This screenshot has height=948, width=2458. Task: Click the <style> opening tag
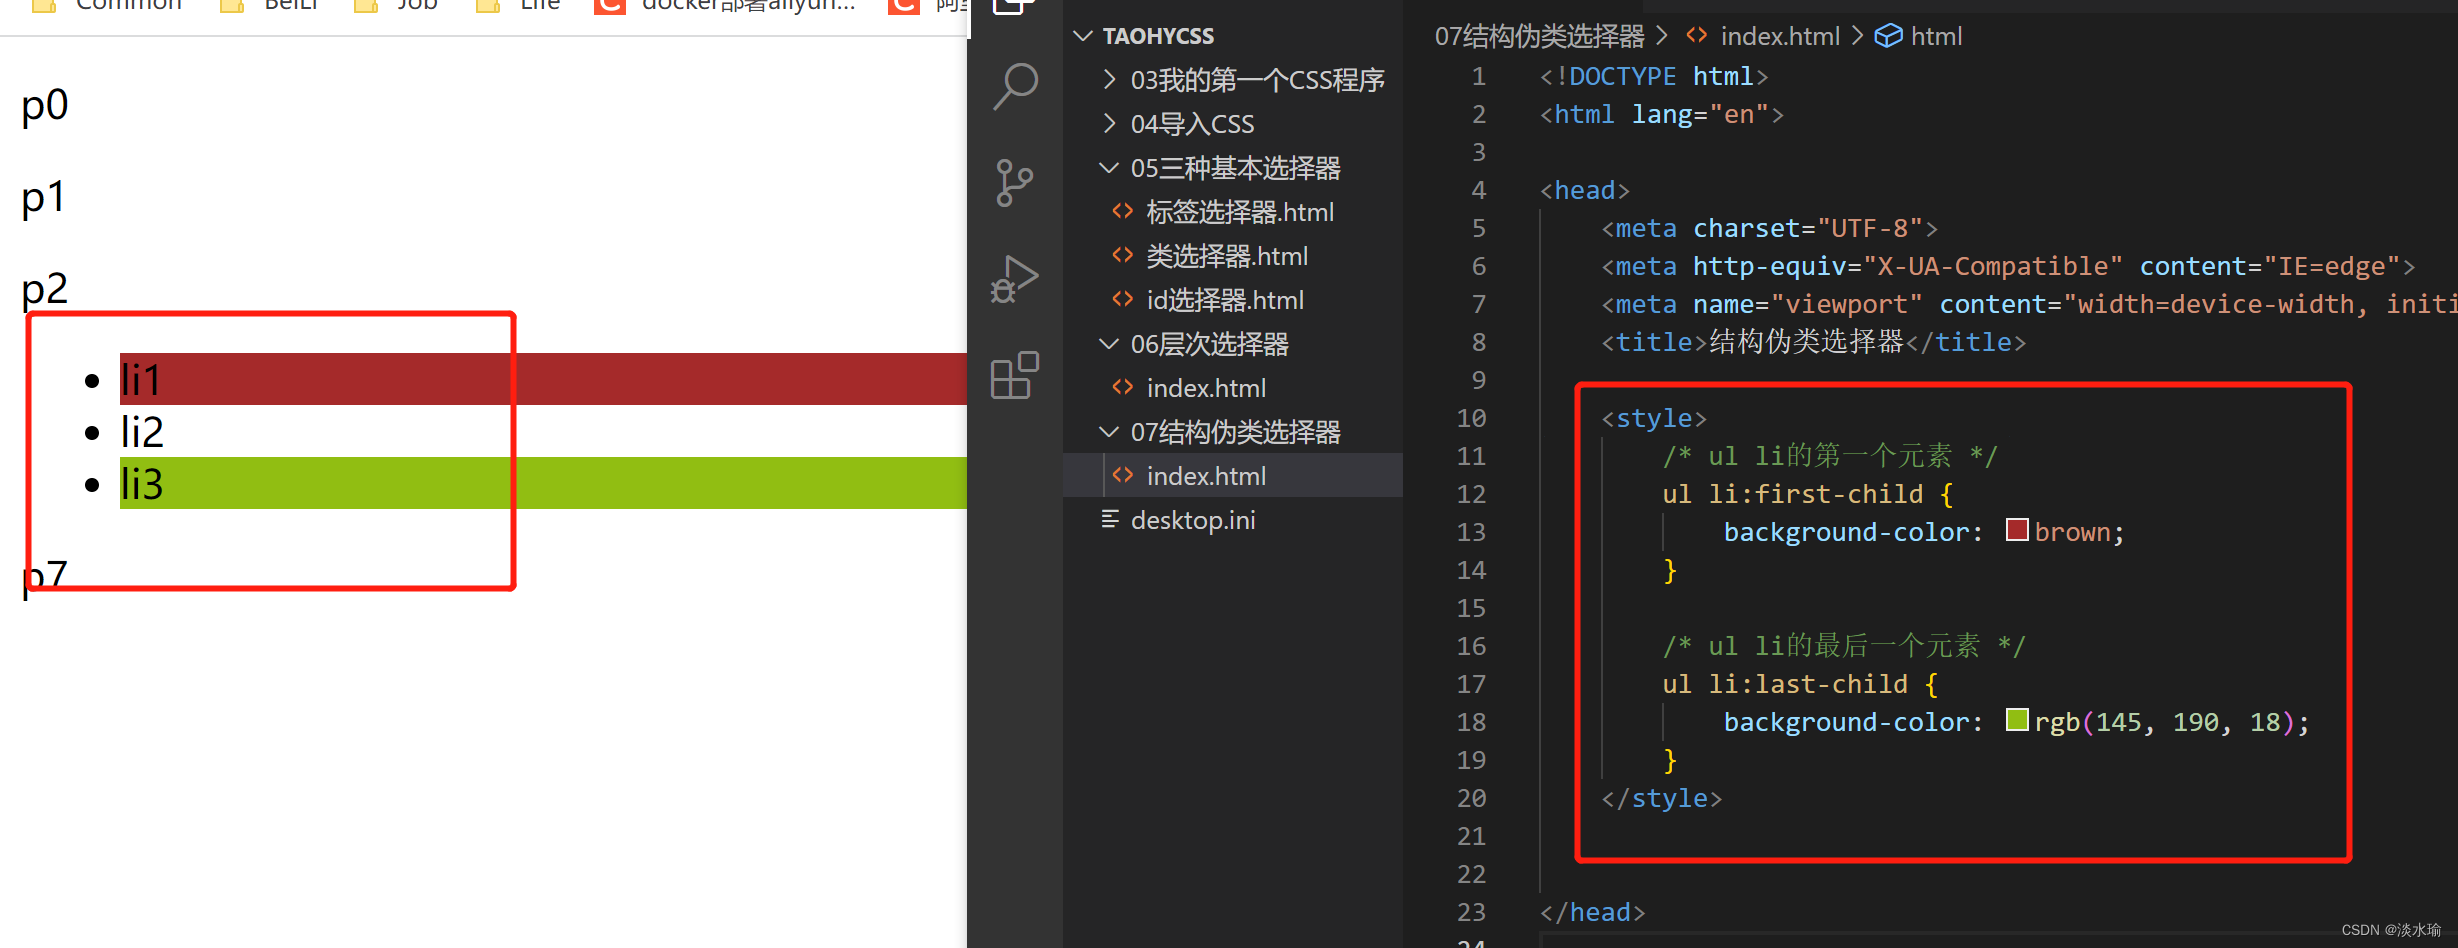1654,418
